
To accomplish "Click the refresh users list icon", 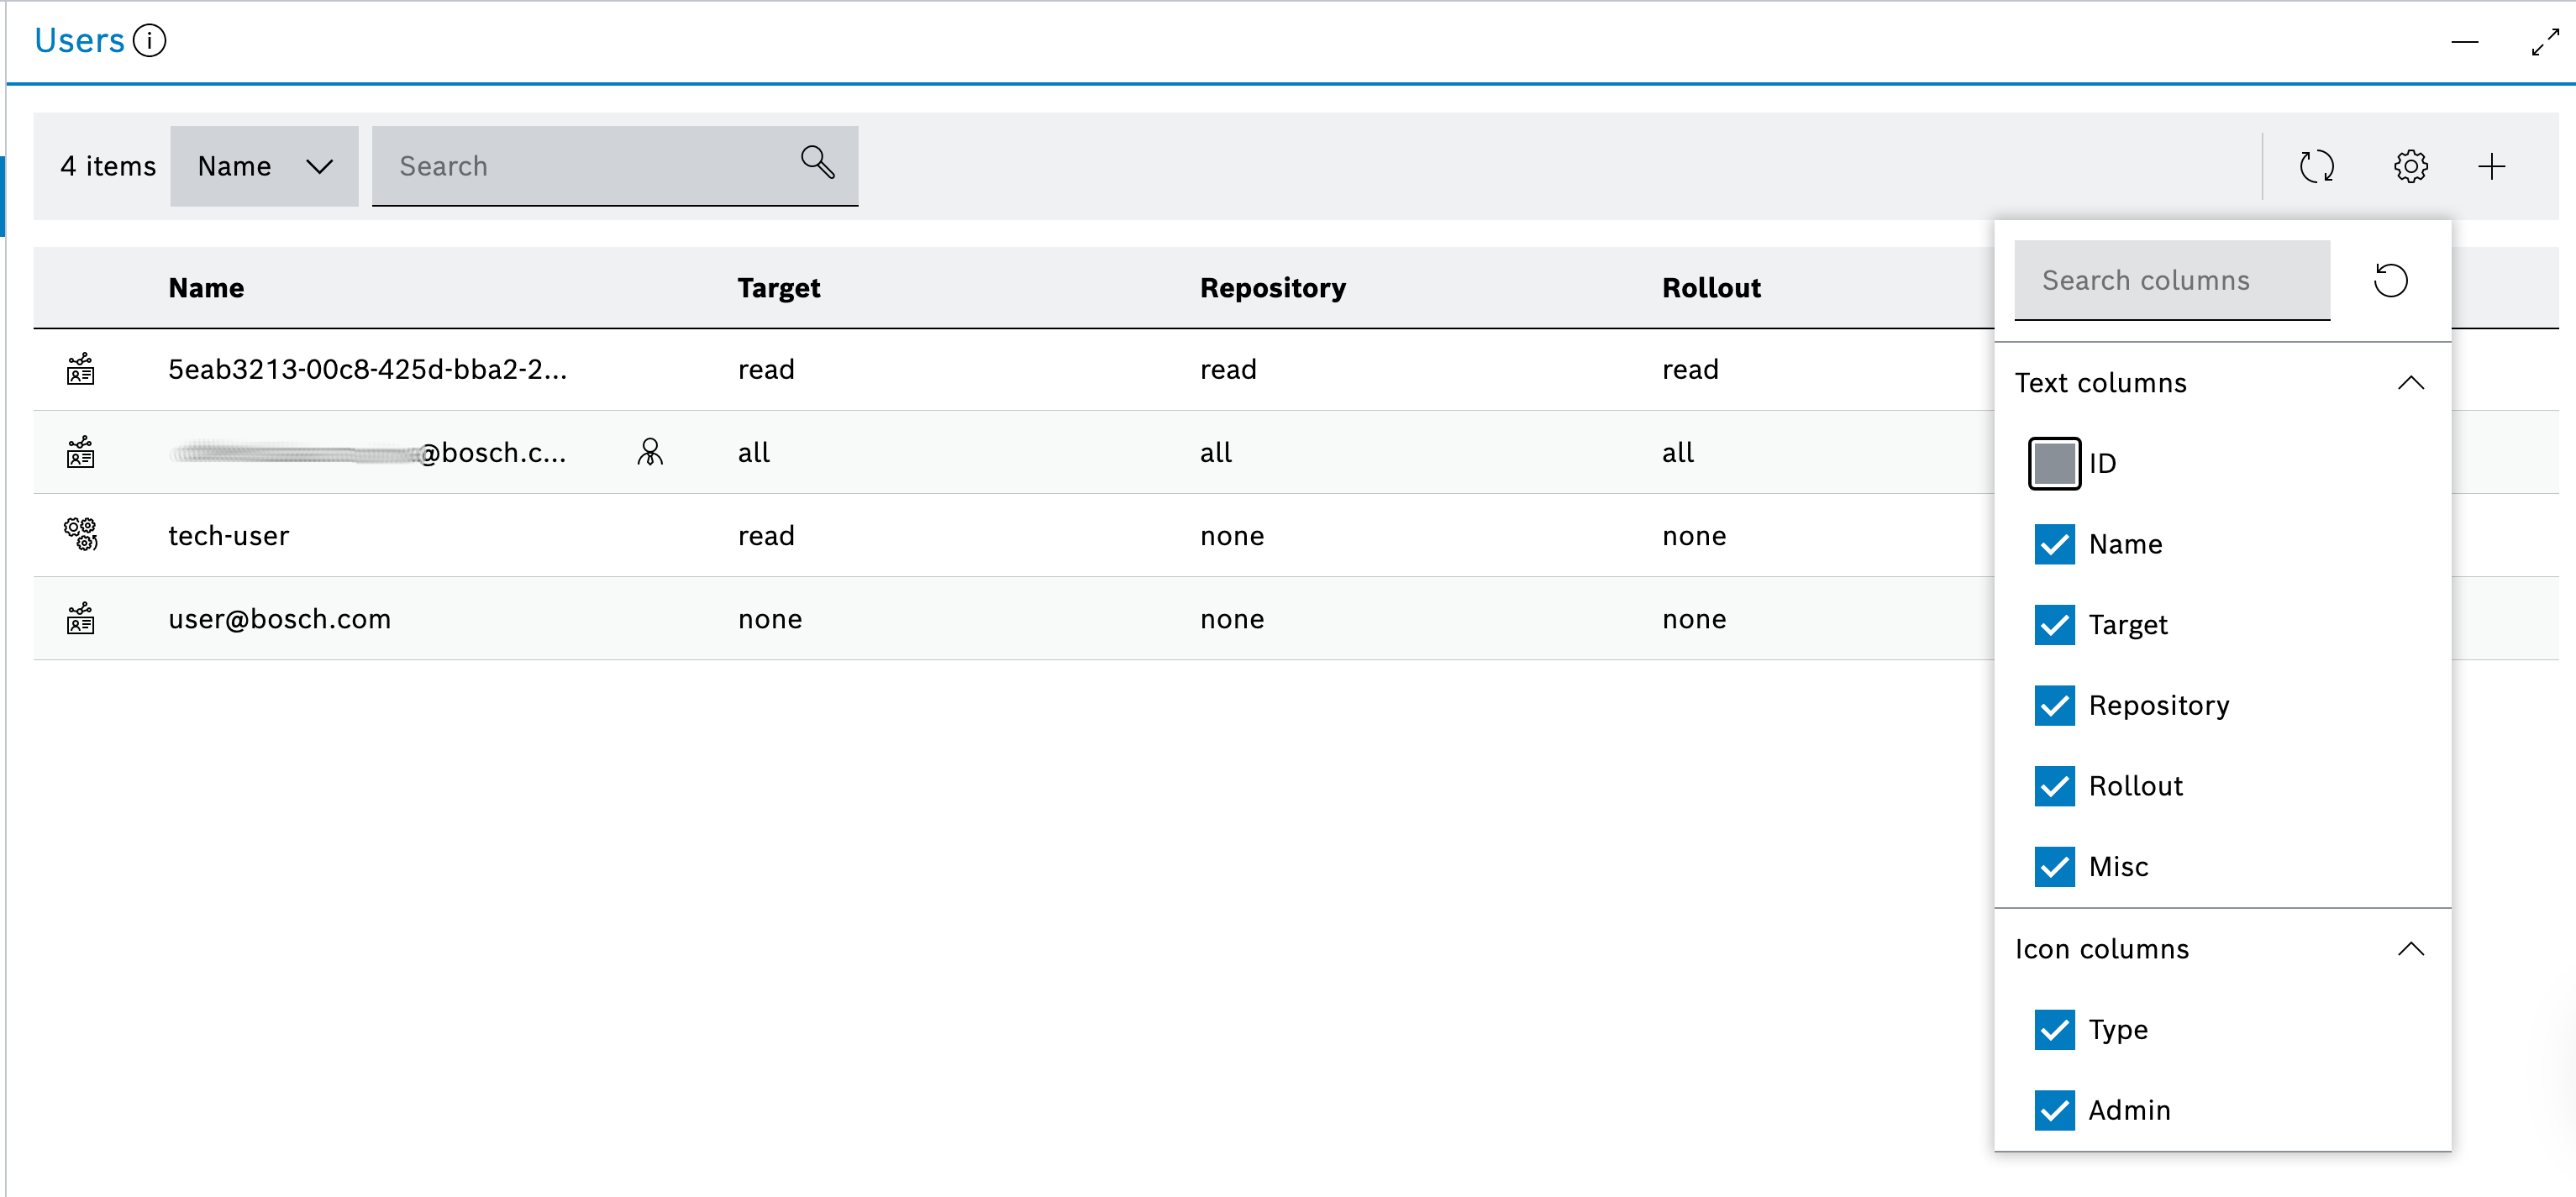I will 2316,166.
